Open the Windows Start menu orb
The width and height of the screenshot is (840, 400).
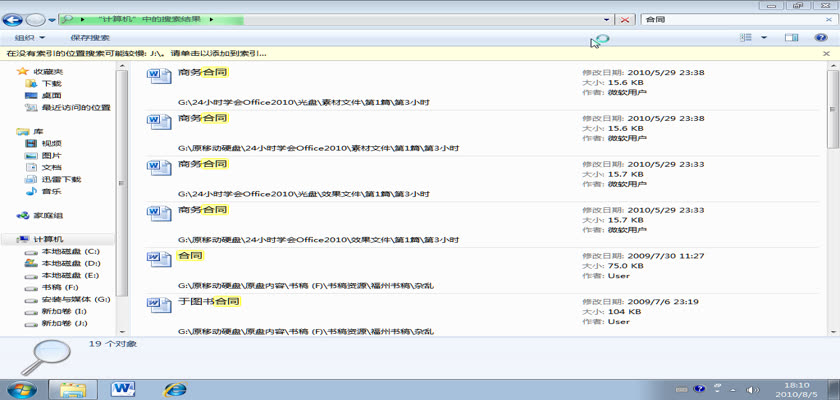(x=21, y=388)
